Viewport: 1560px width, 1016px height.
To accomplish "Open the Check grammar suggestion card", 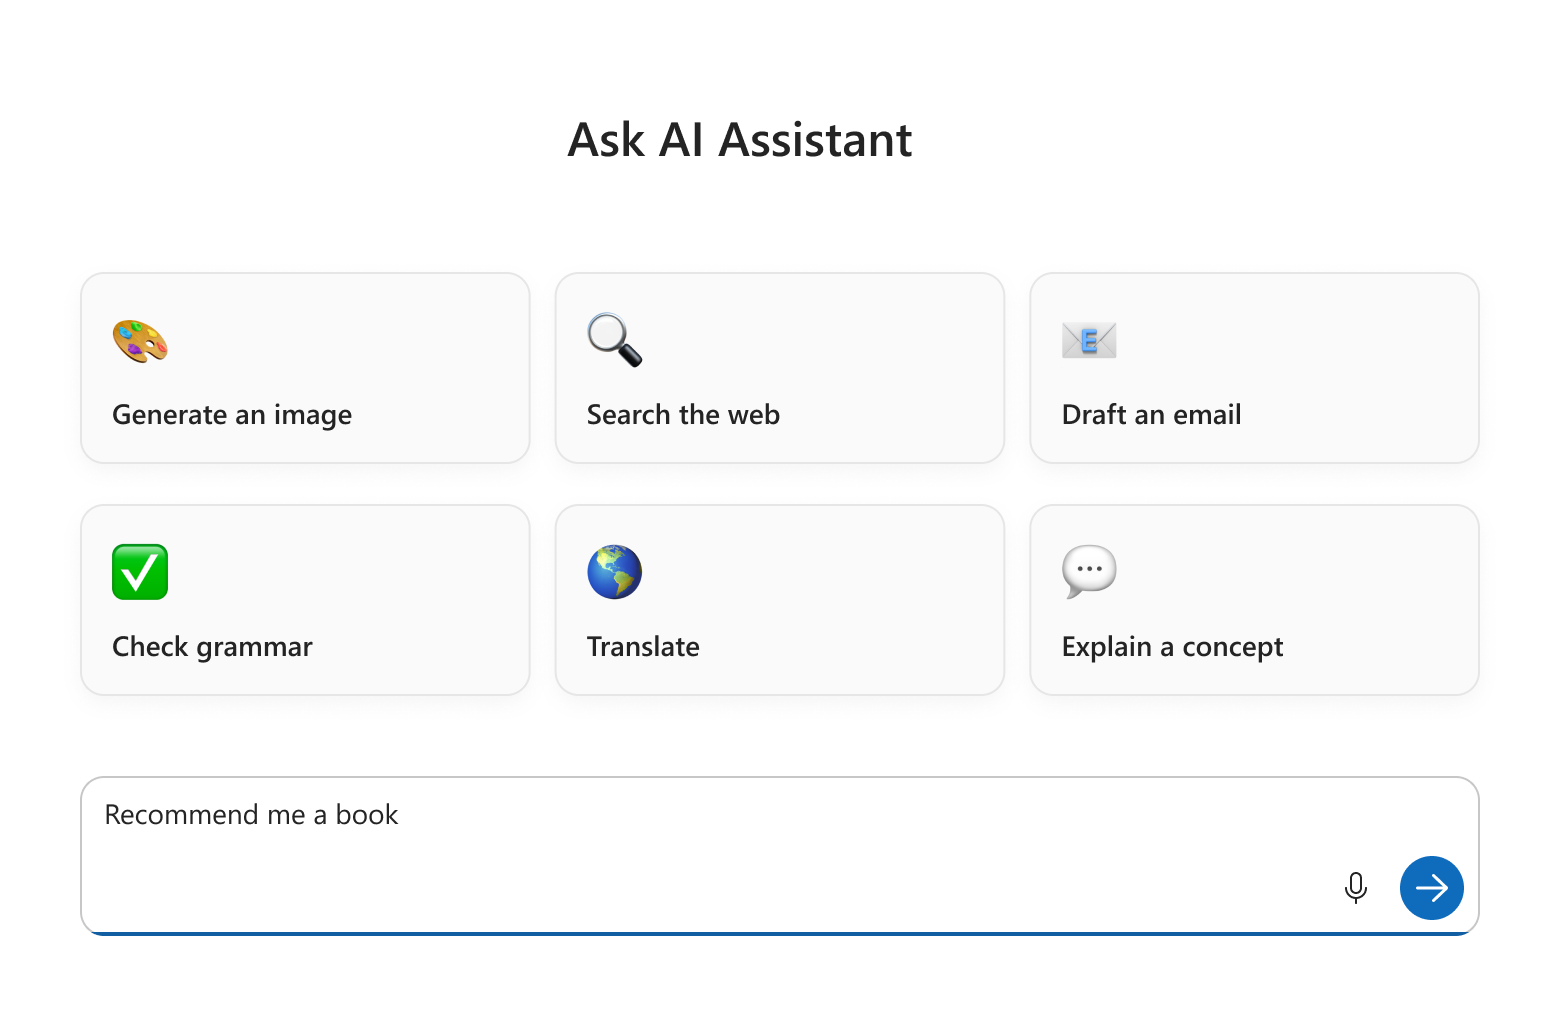I will point(305,600).
